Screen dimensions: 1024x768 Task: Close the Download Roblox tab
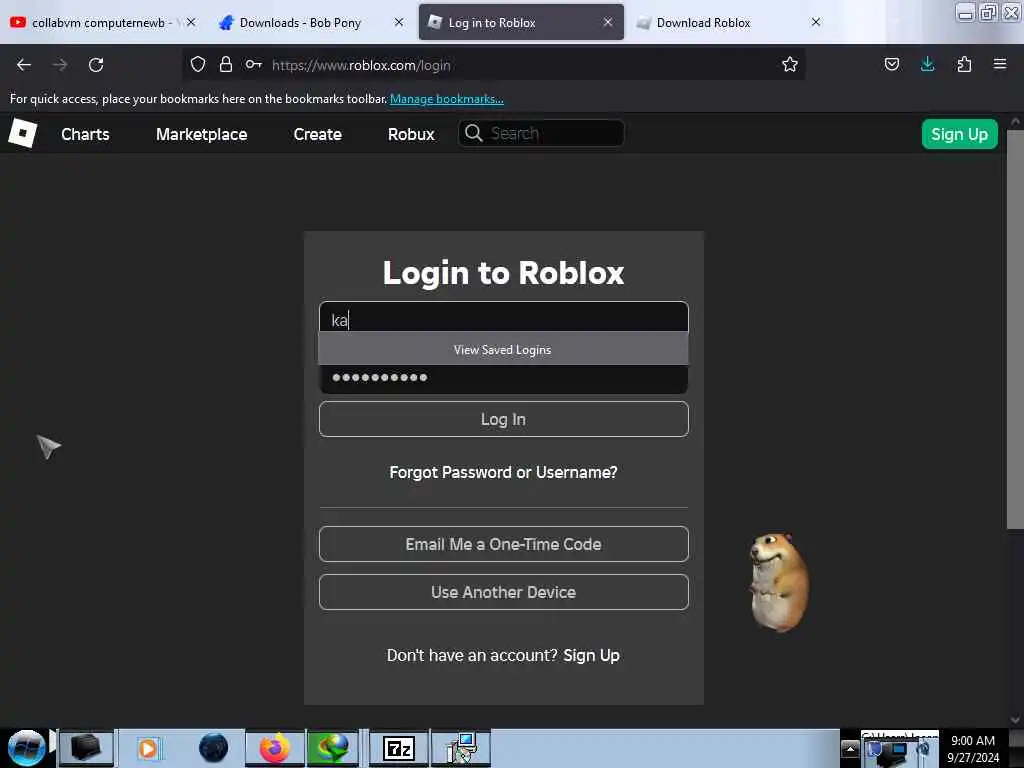(x=816, y=22)
